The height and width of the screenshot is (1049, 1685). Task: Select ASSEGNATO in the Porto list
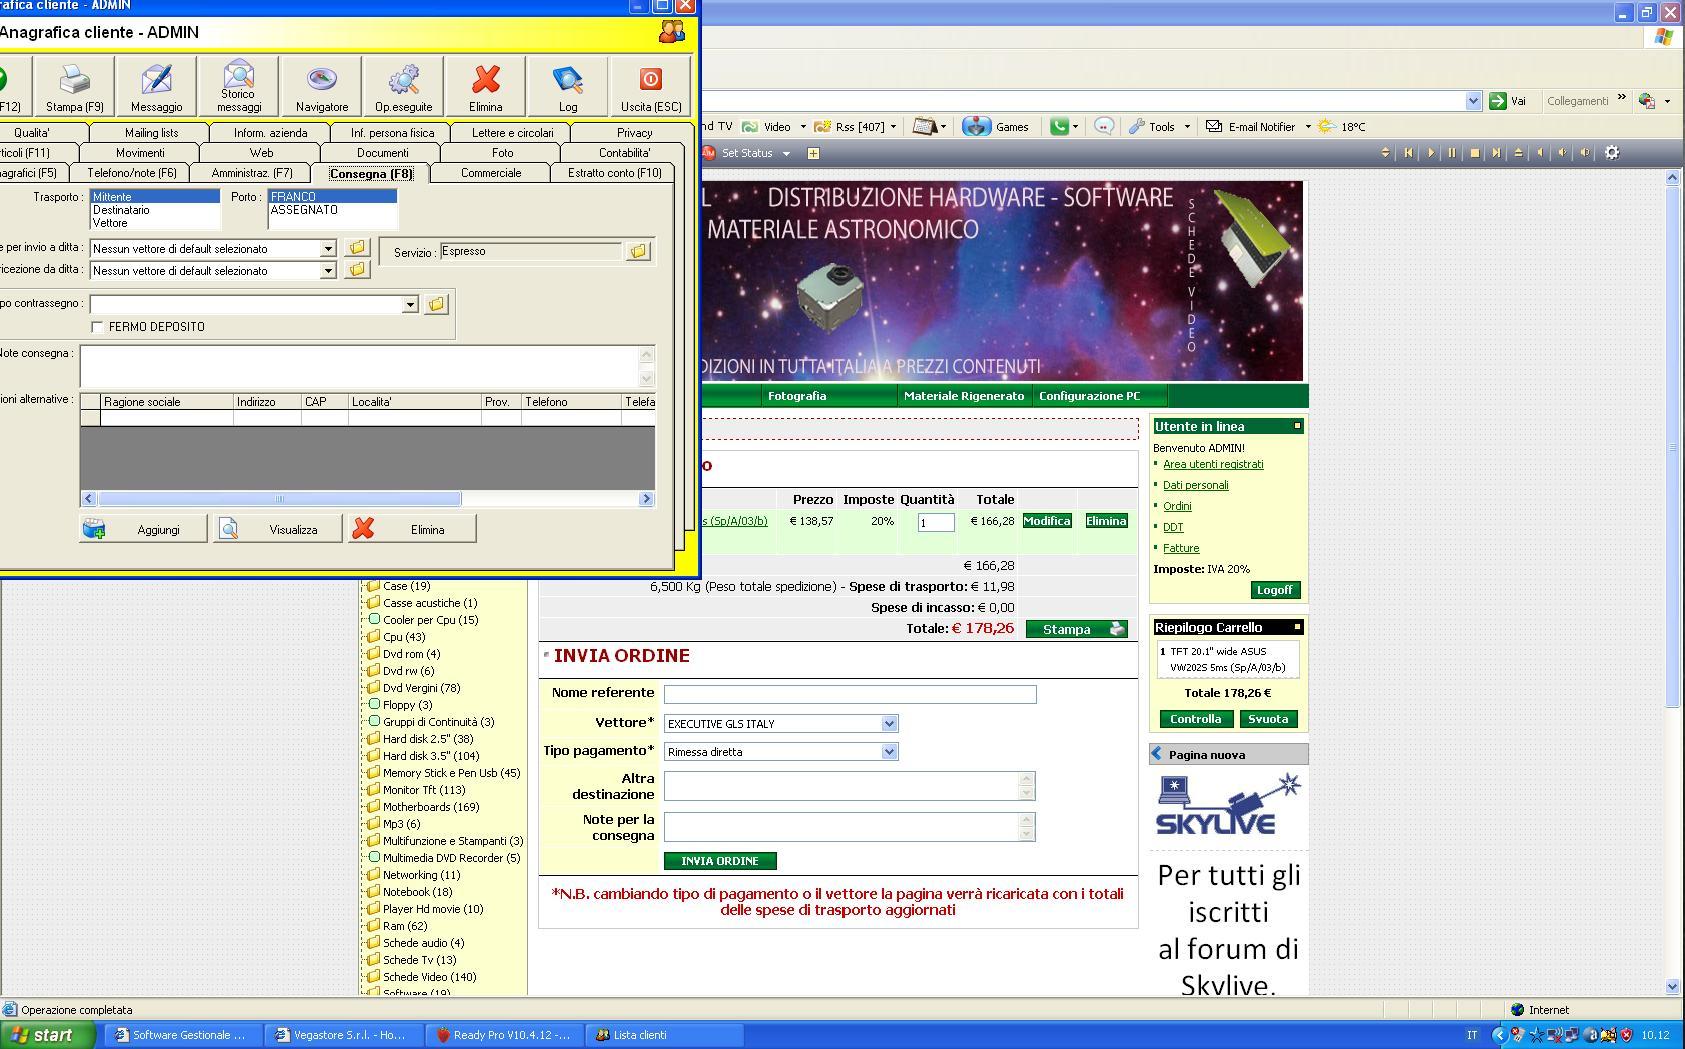[333, 210]
